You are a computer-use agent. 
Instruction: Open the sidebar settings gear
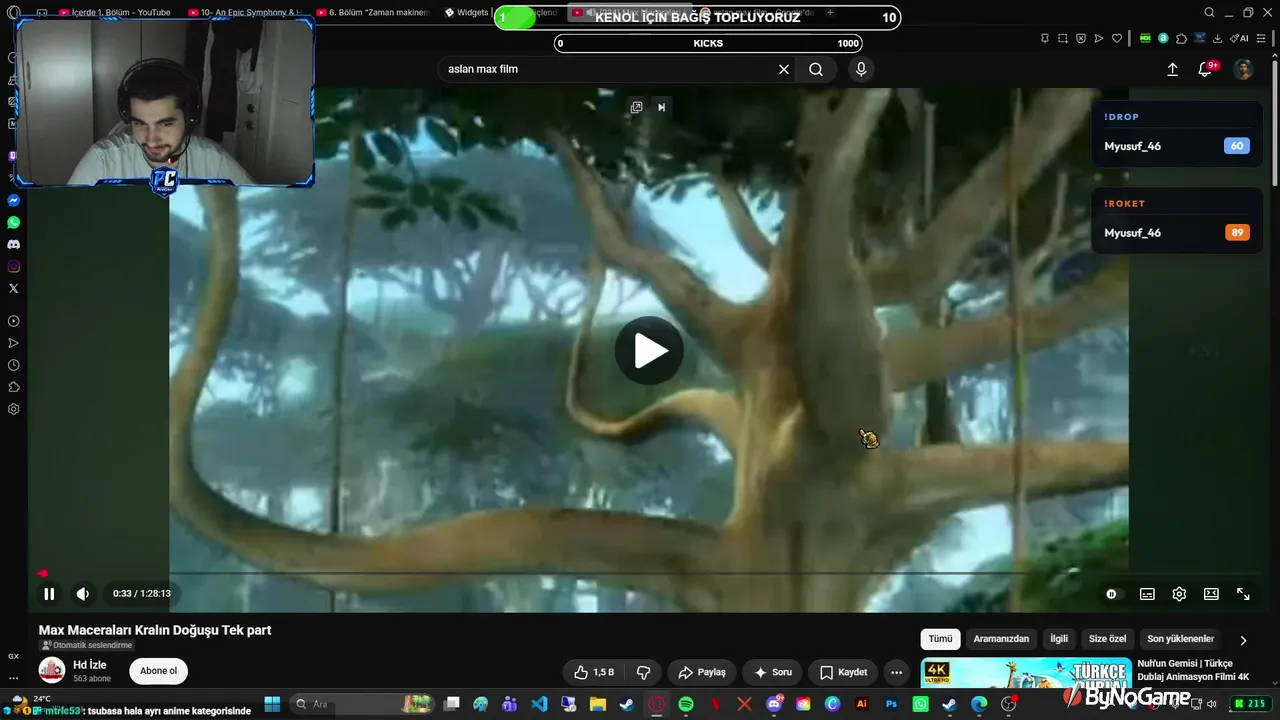point(14,409)
